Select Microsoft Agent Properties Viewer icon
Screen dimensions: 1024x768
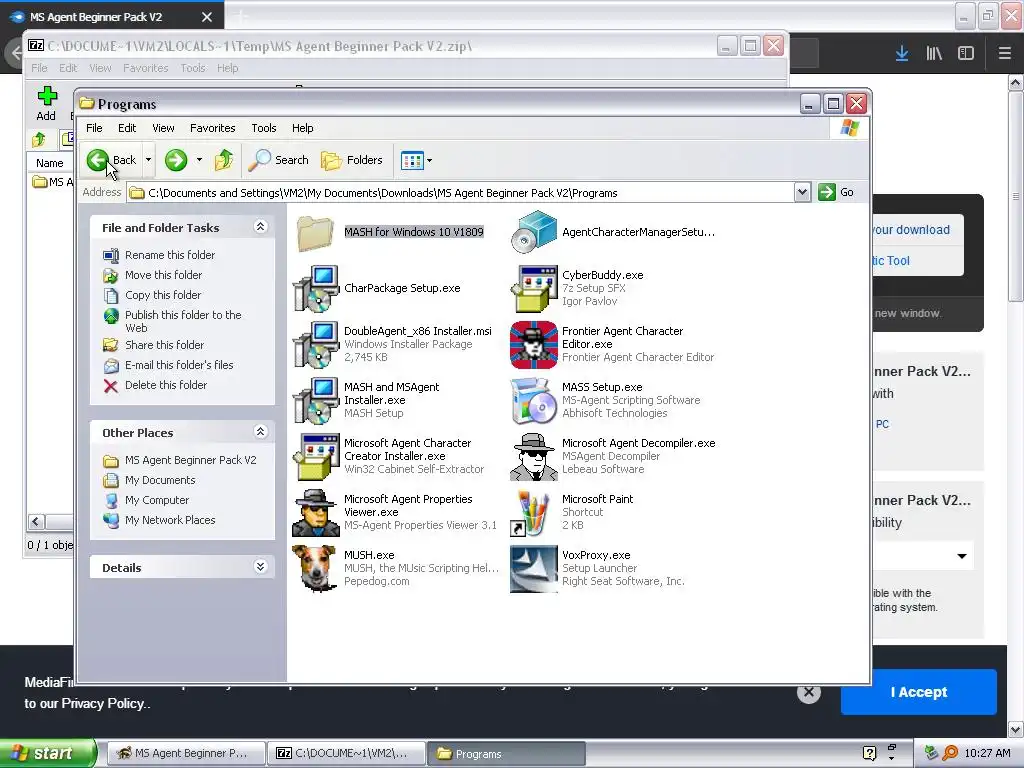click(315, 513)
